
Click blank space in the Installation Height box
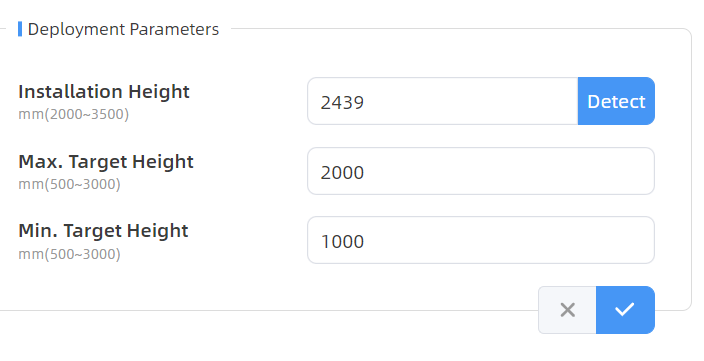[471, 101]
